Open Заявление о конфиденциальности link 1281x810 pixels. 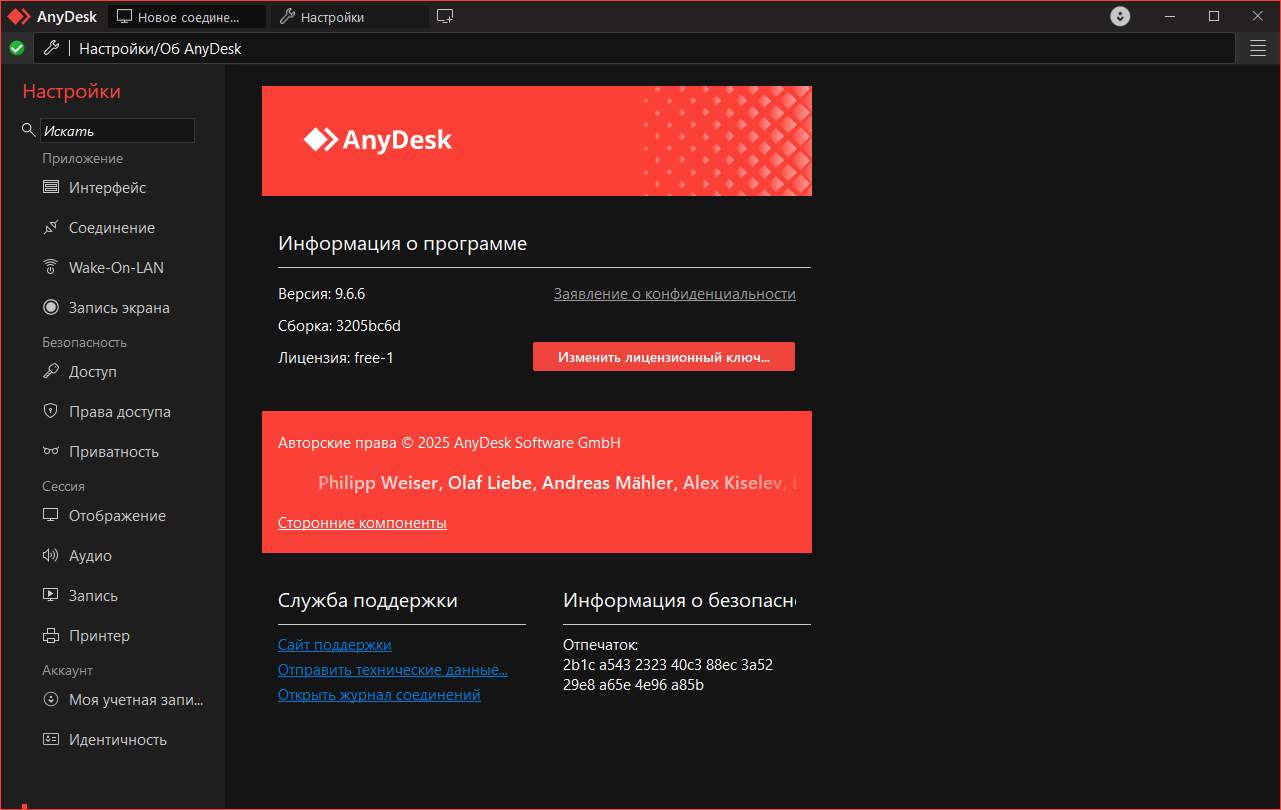674,294
